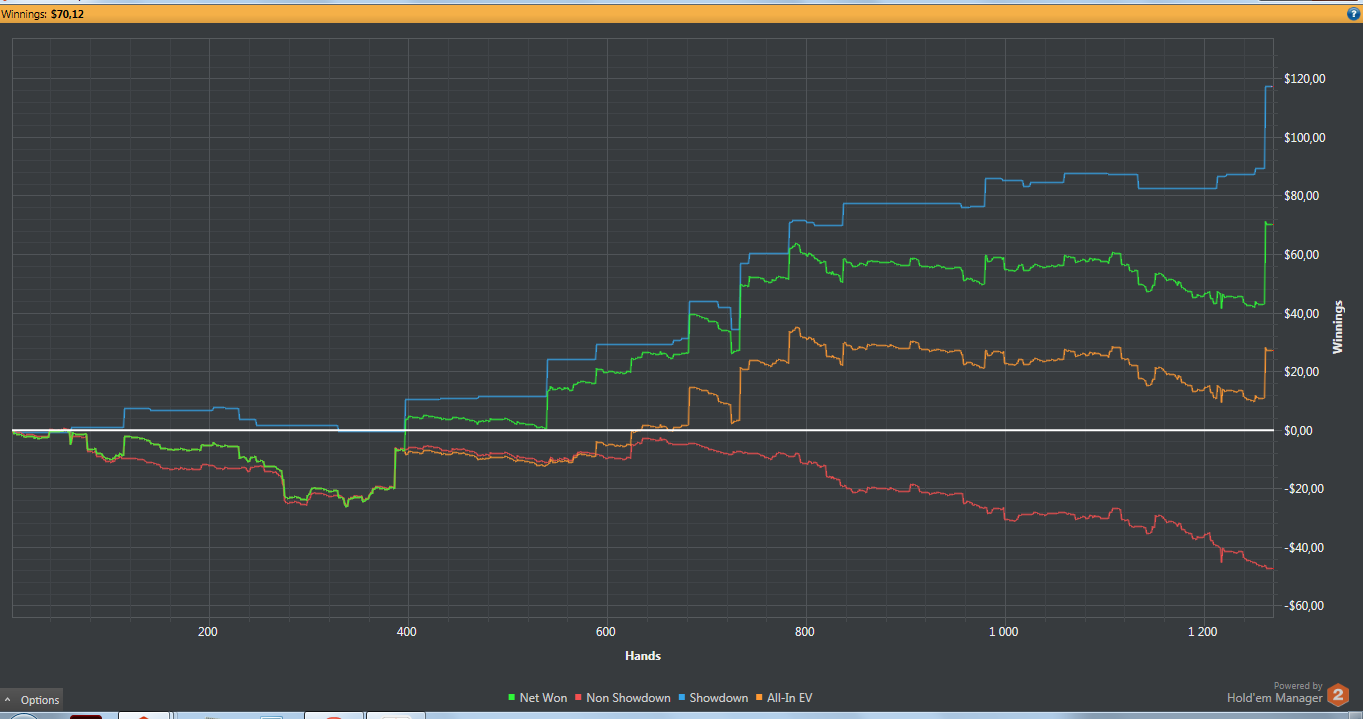Image resolution: width=1363 pixels, height=719 pixels.
Task: Toggle the Showdown series label
Action: 719,698
